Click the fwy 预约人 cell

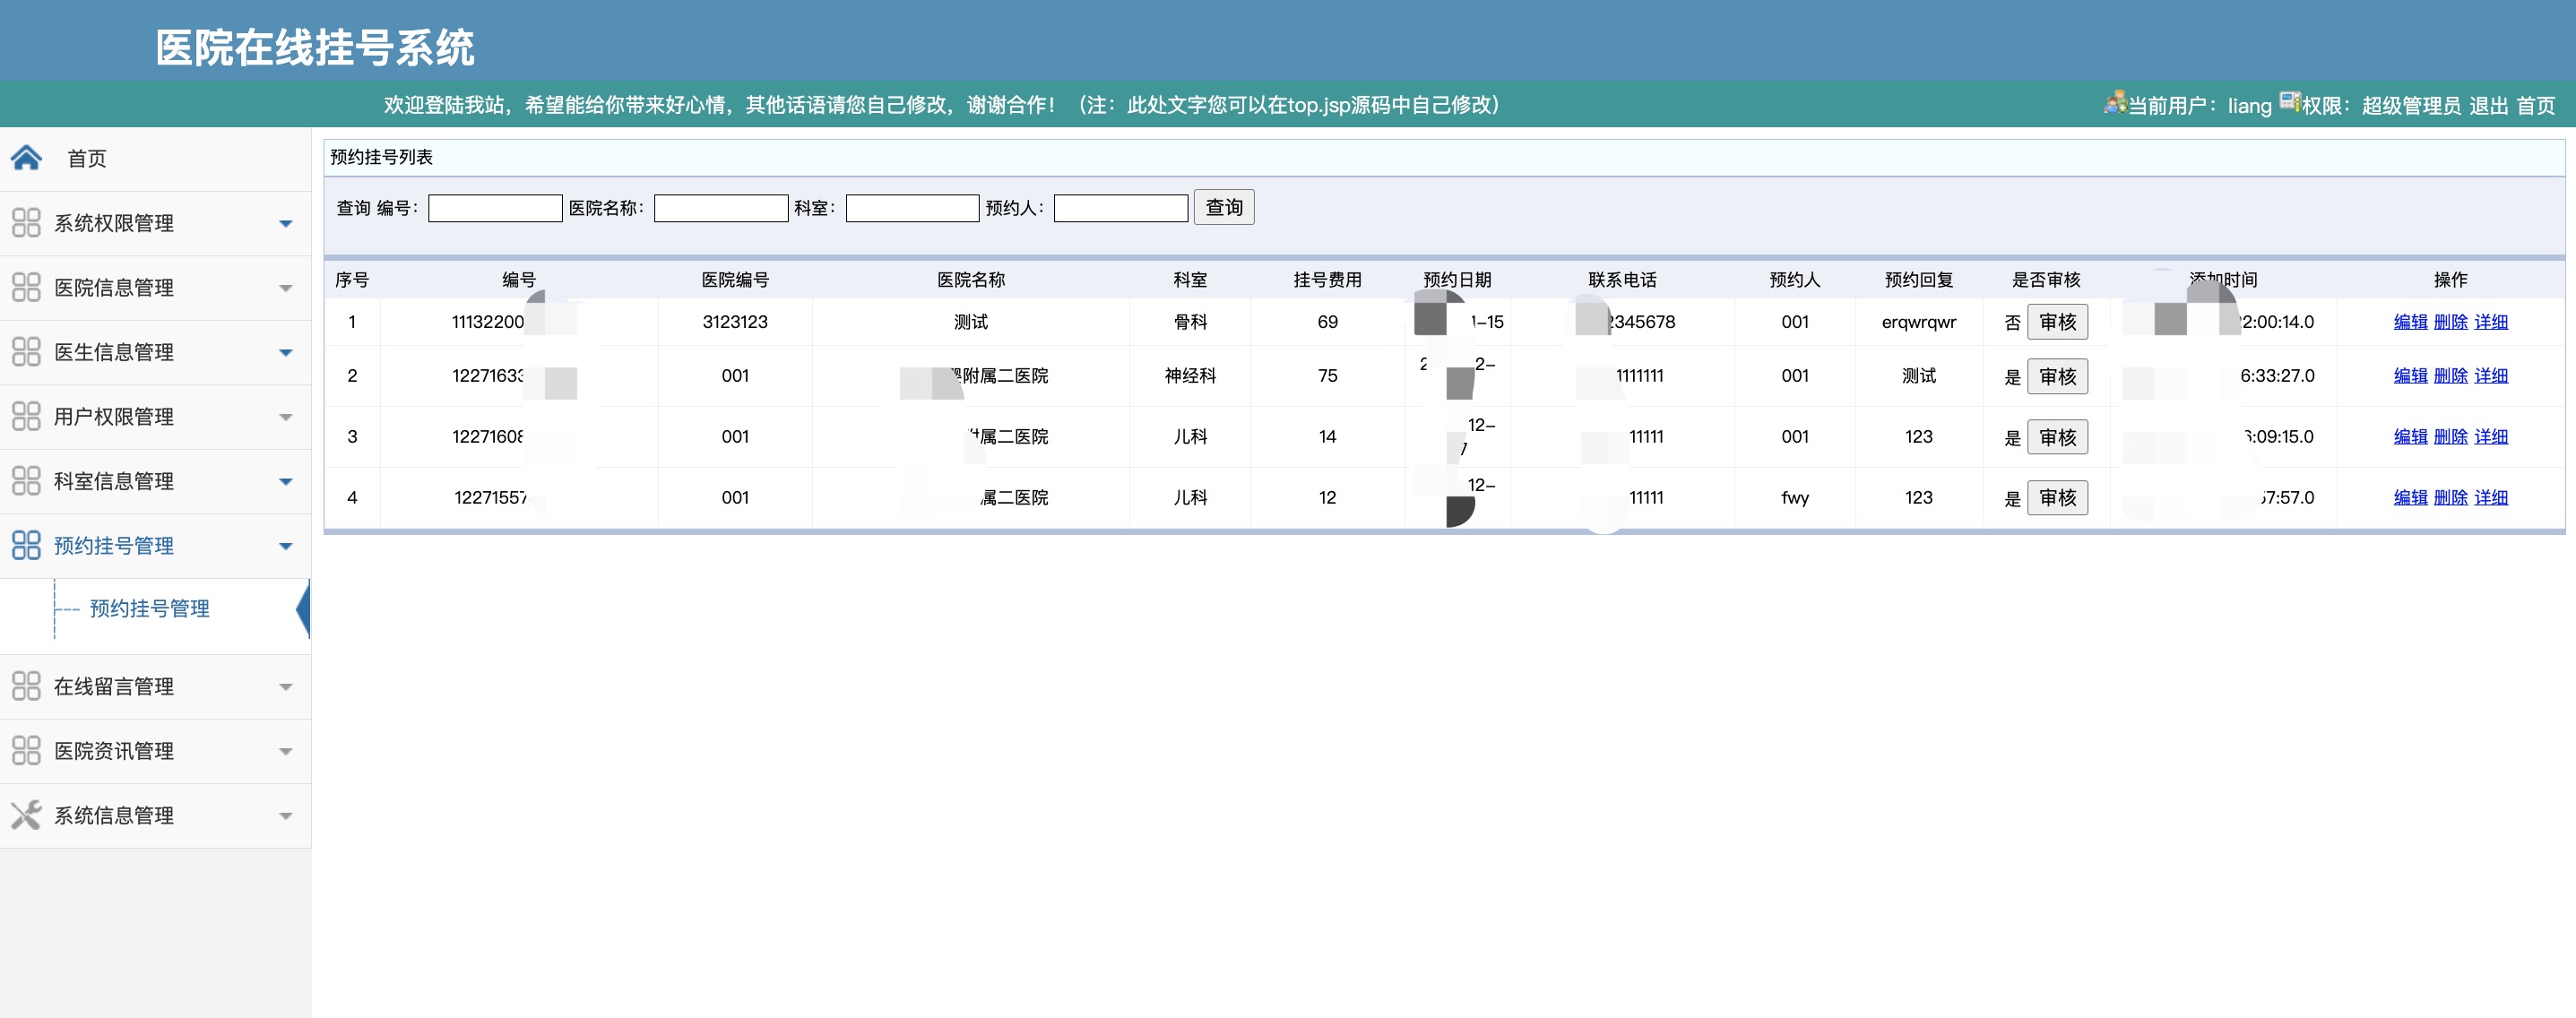(x=1794, y=498)
